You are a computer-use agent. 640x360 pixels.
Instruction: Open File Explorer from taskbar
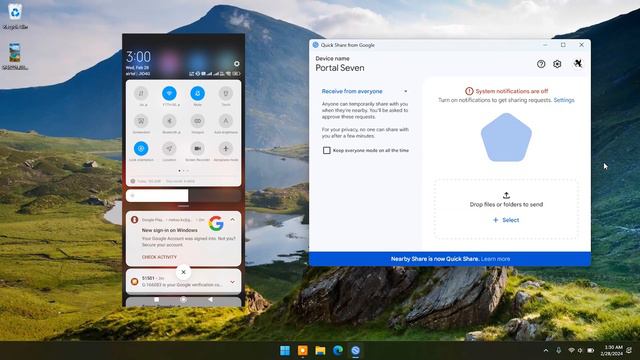pyautogui.click(x=320, y=350)
